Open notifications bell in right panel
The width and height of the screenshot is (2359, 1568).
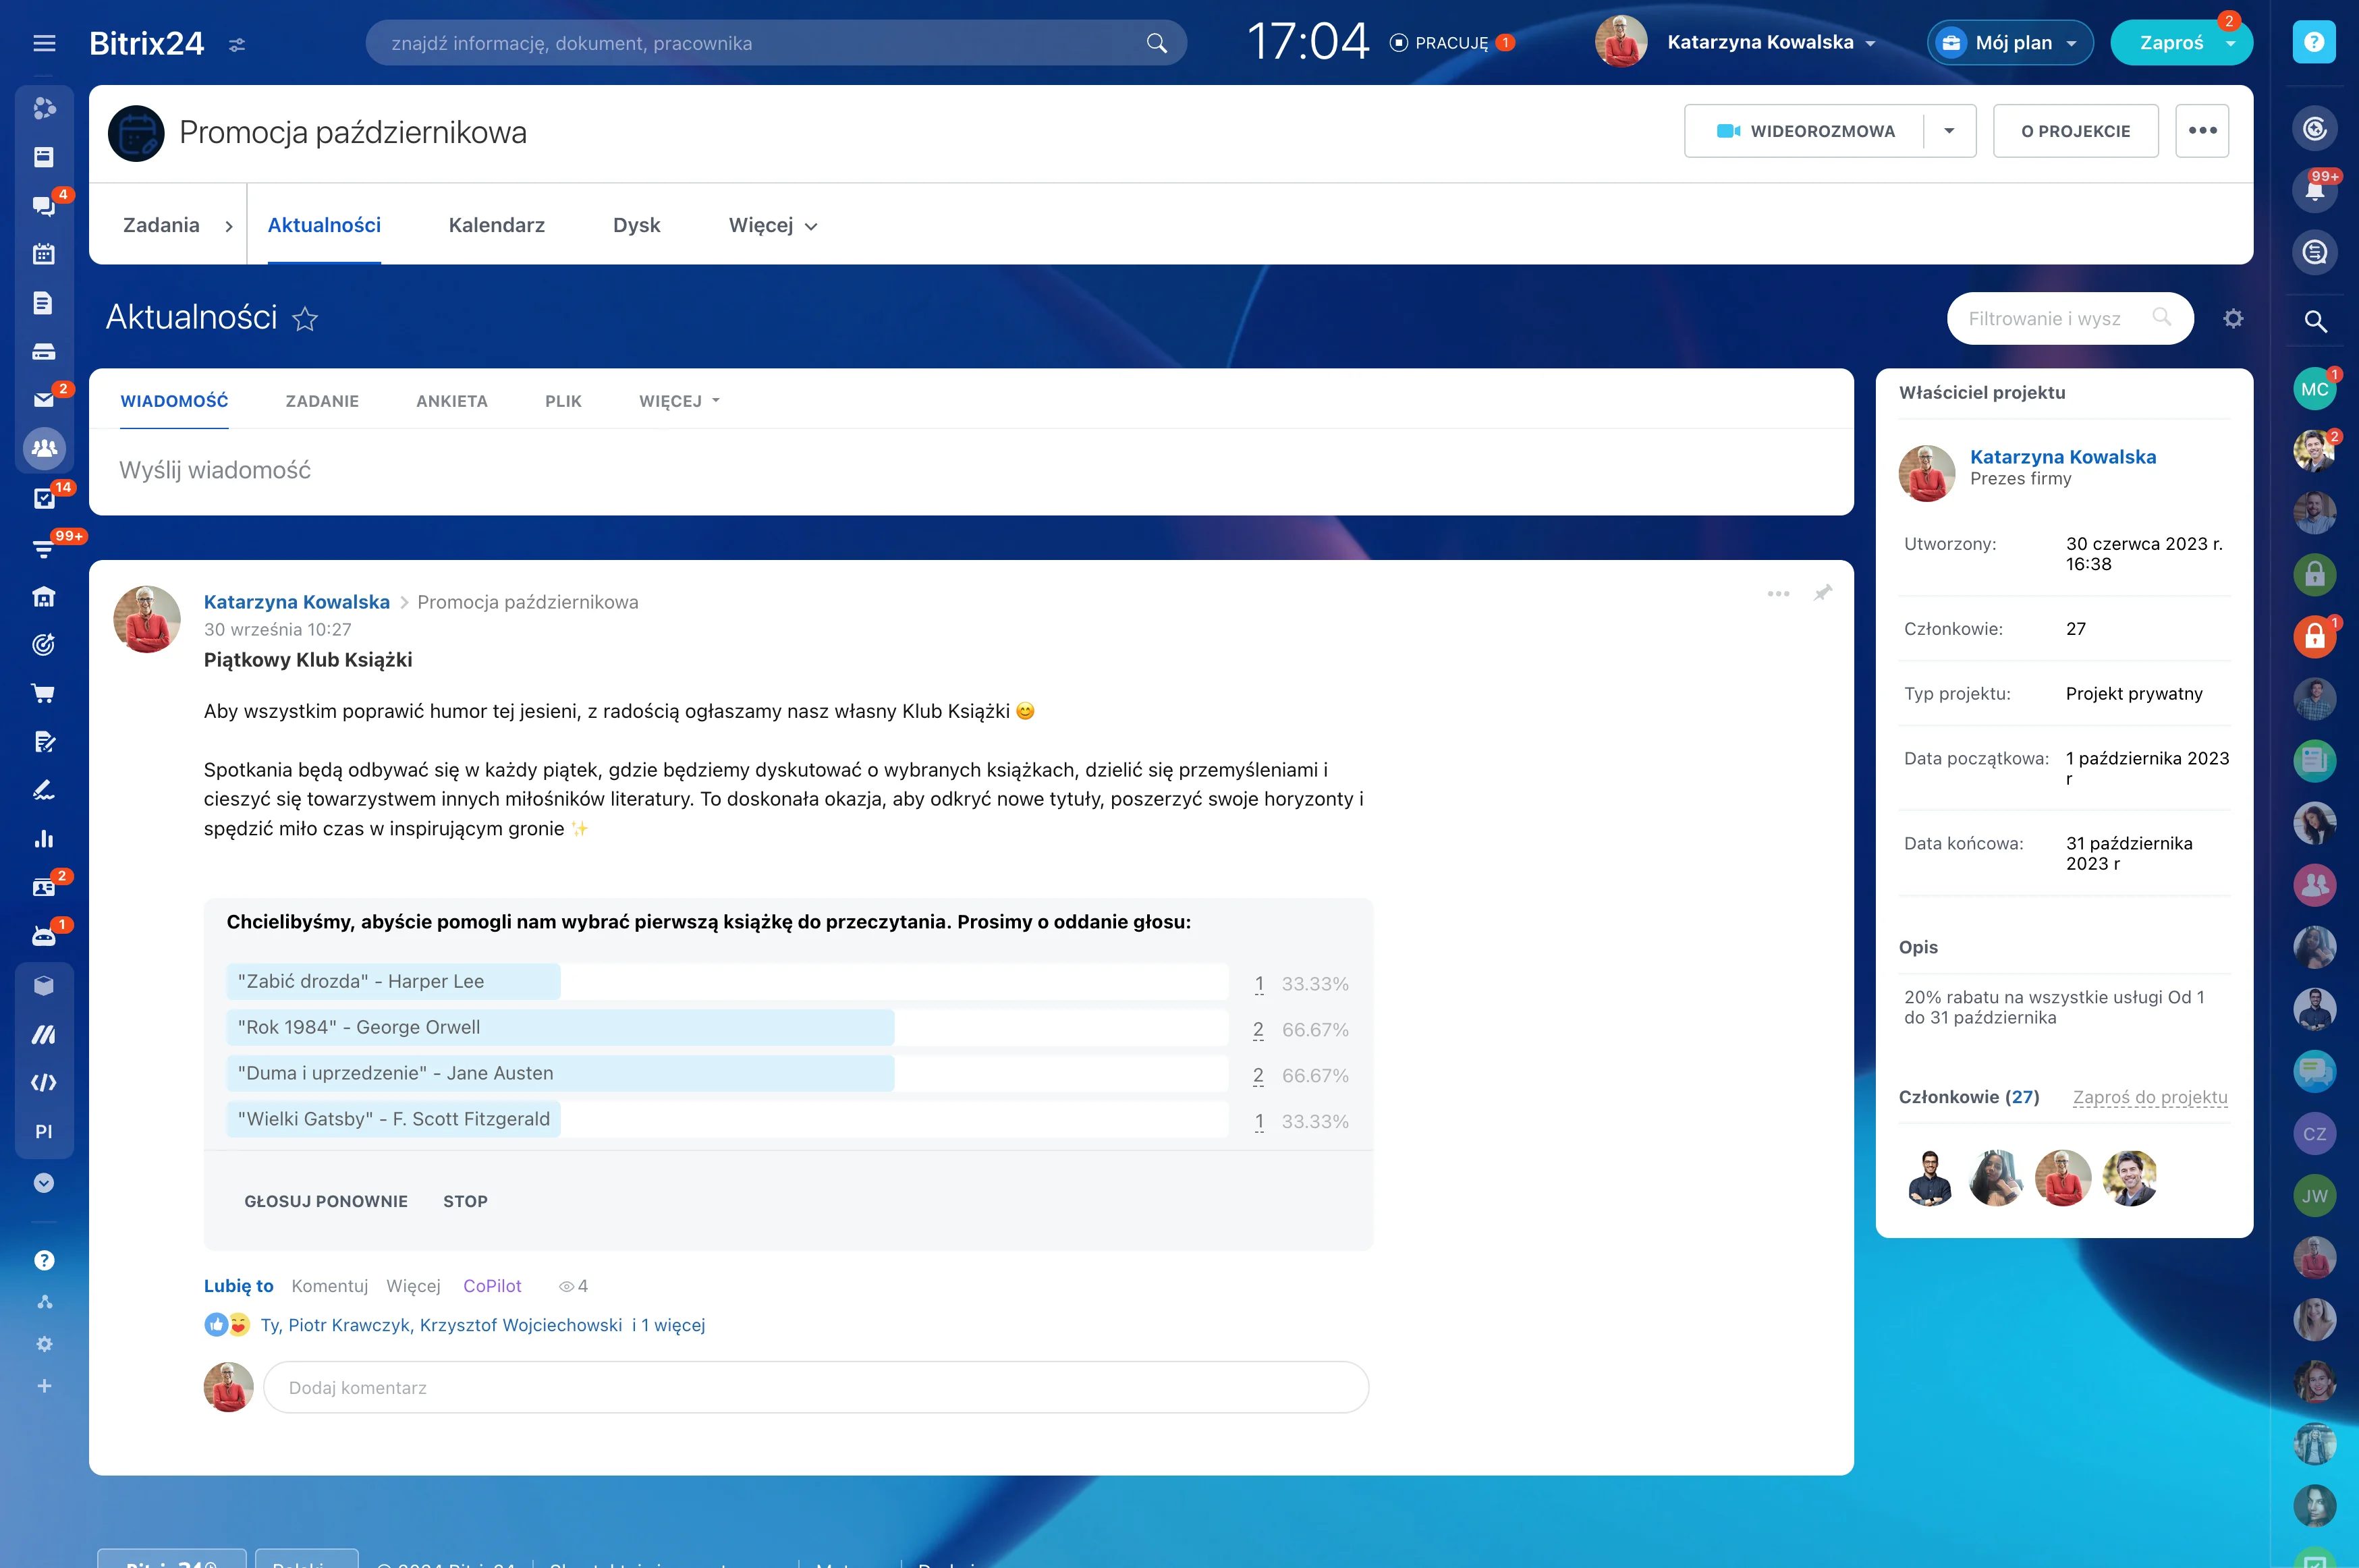[2314, 190]
